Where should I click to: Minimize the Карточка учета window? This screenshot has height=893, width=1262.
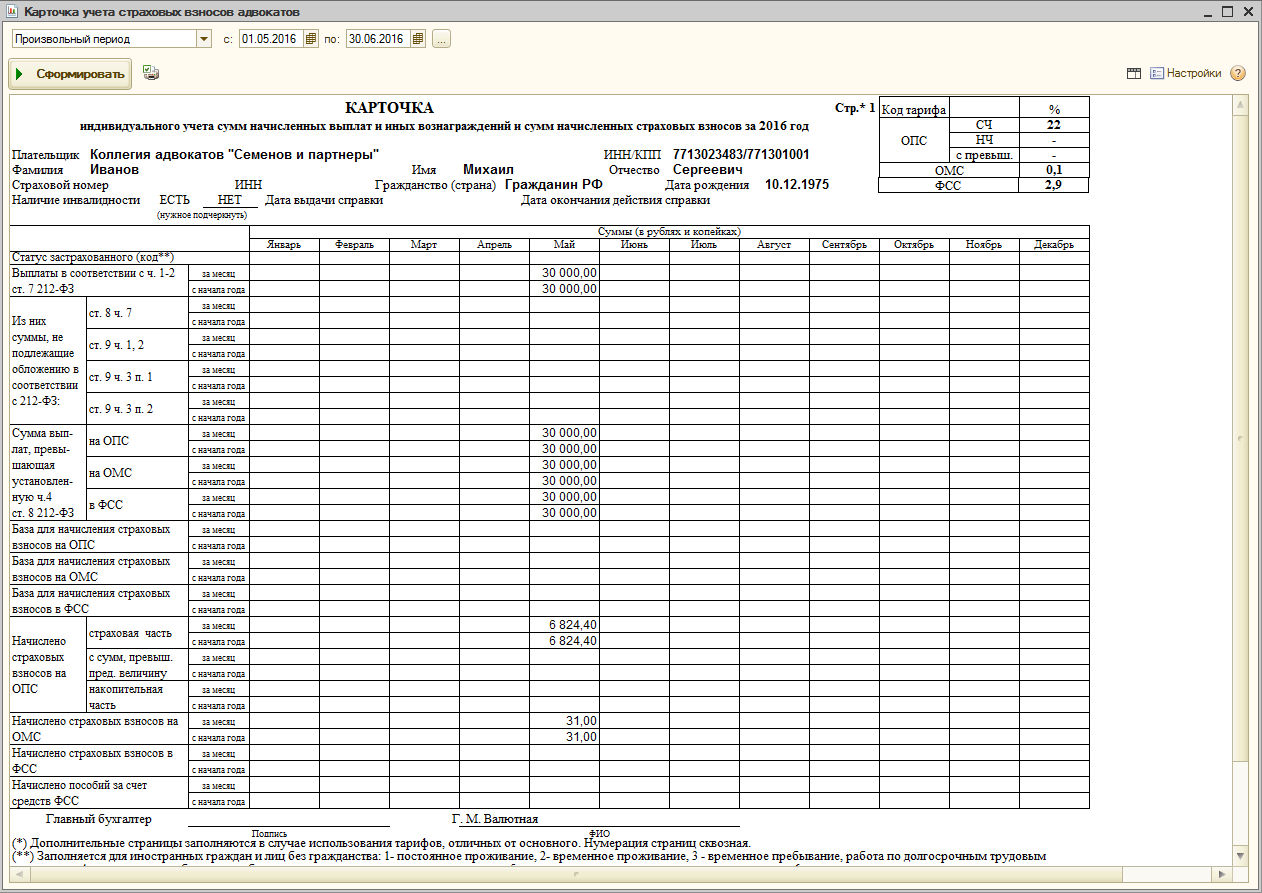point(1206,12)
